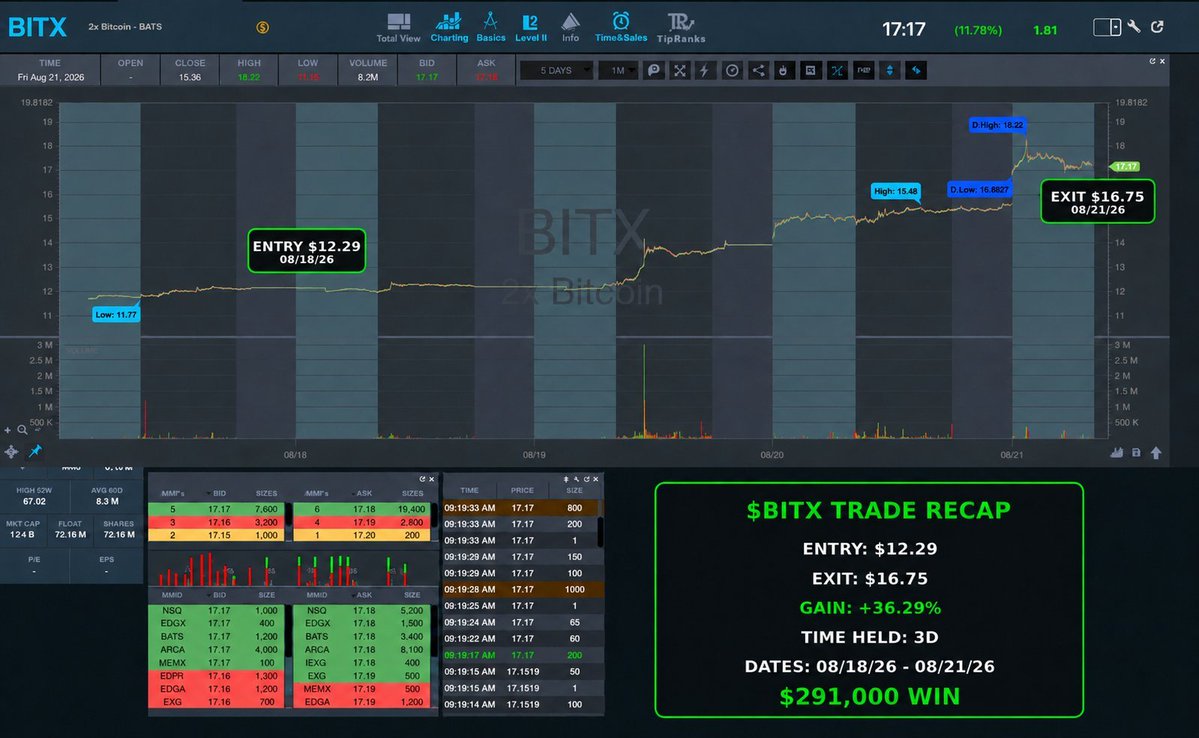This screenshot has height=738, width=1199.
Task: Open the Info tab
Action: [x=570, y=28]
